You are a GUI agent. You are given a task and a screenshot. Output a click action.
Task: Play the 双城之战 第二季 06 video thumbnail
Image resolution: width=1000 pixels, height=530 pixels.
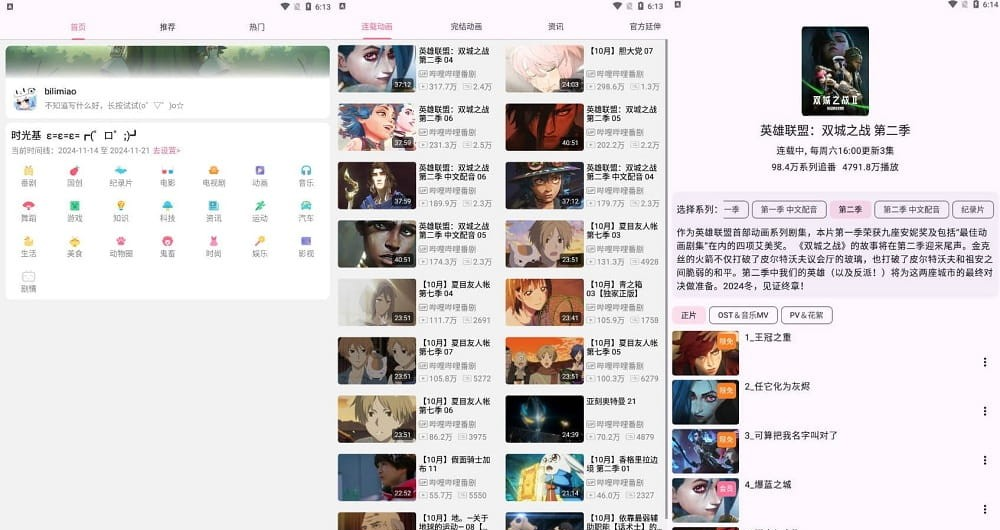click(376, 127)
